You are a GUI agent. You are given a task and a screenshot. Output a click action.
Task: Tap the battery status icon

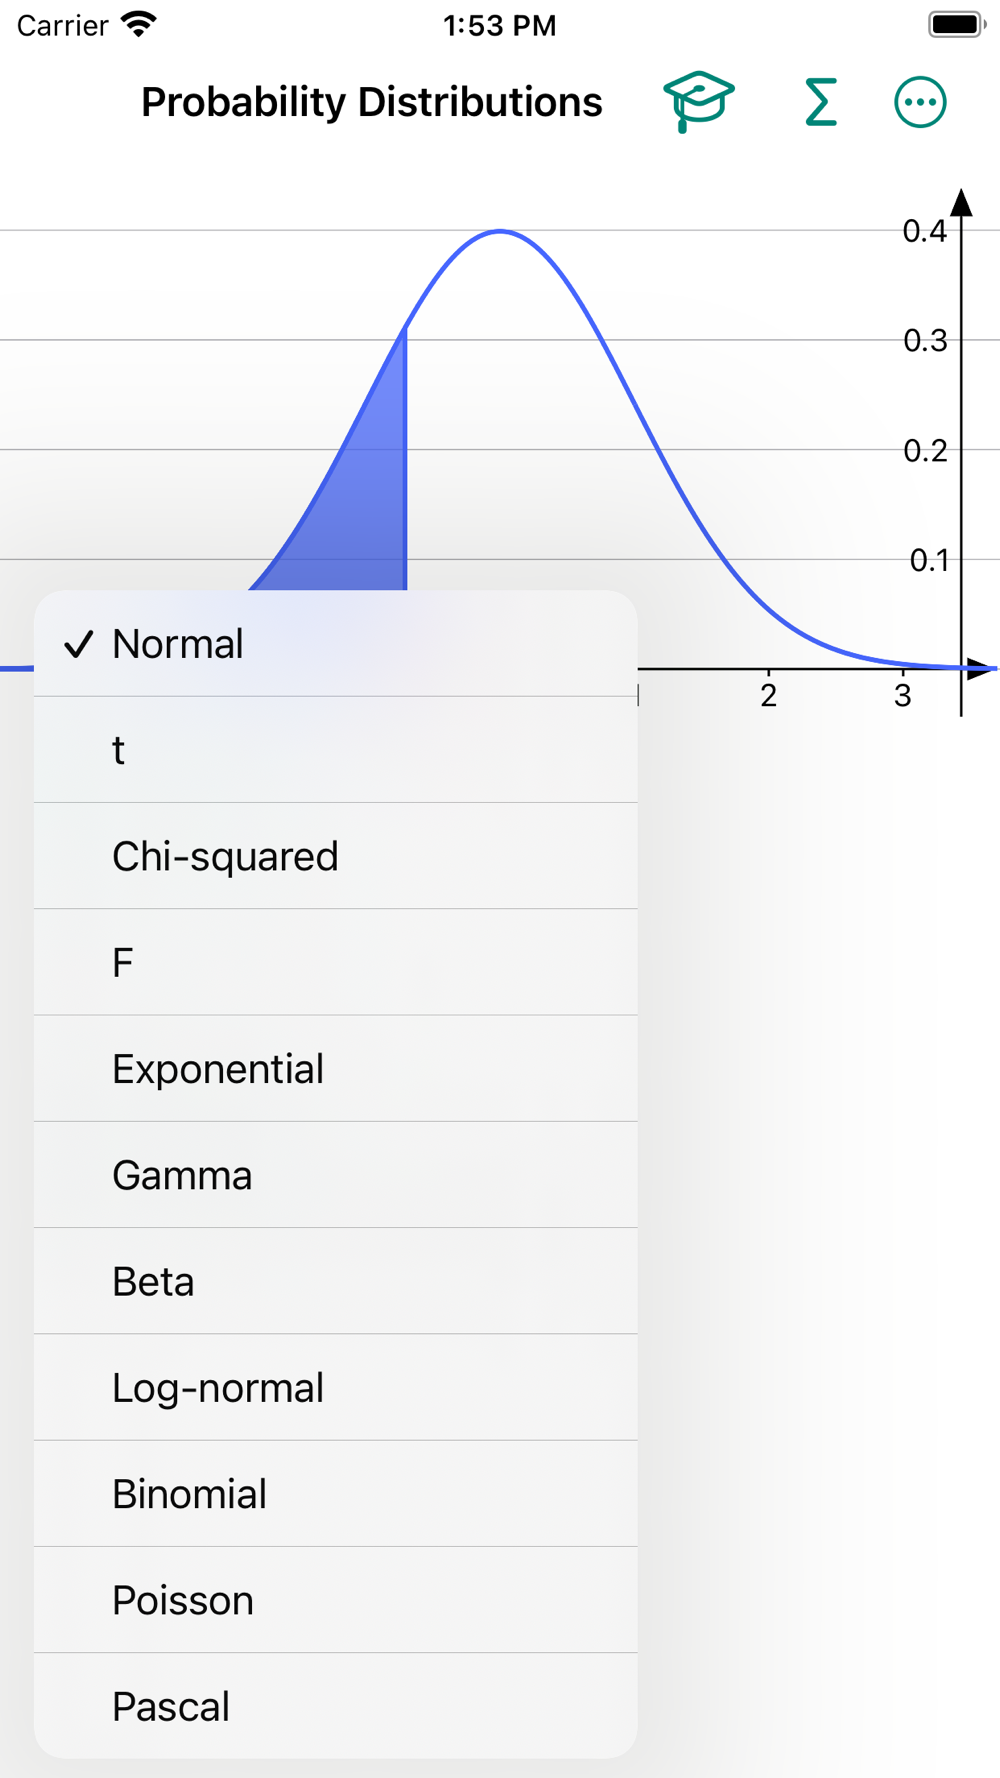956,25
